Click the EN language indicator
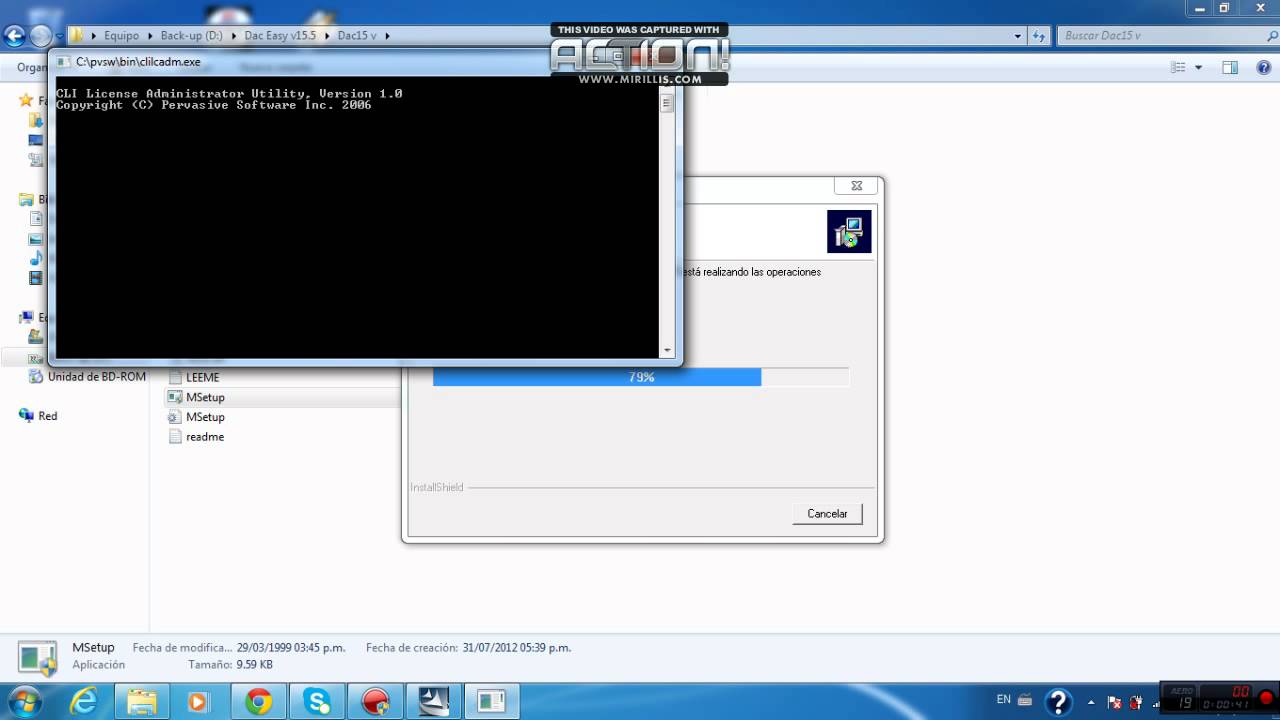Screen dimensions: 1280x720 click(1004, 699)
